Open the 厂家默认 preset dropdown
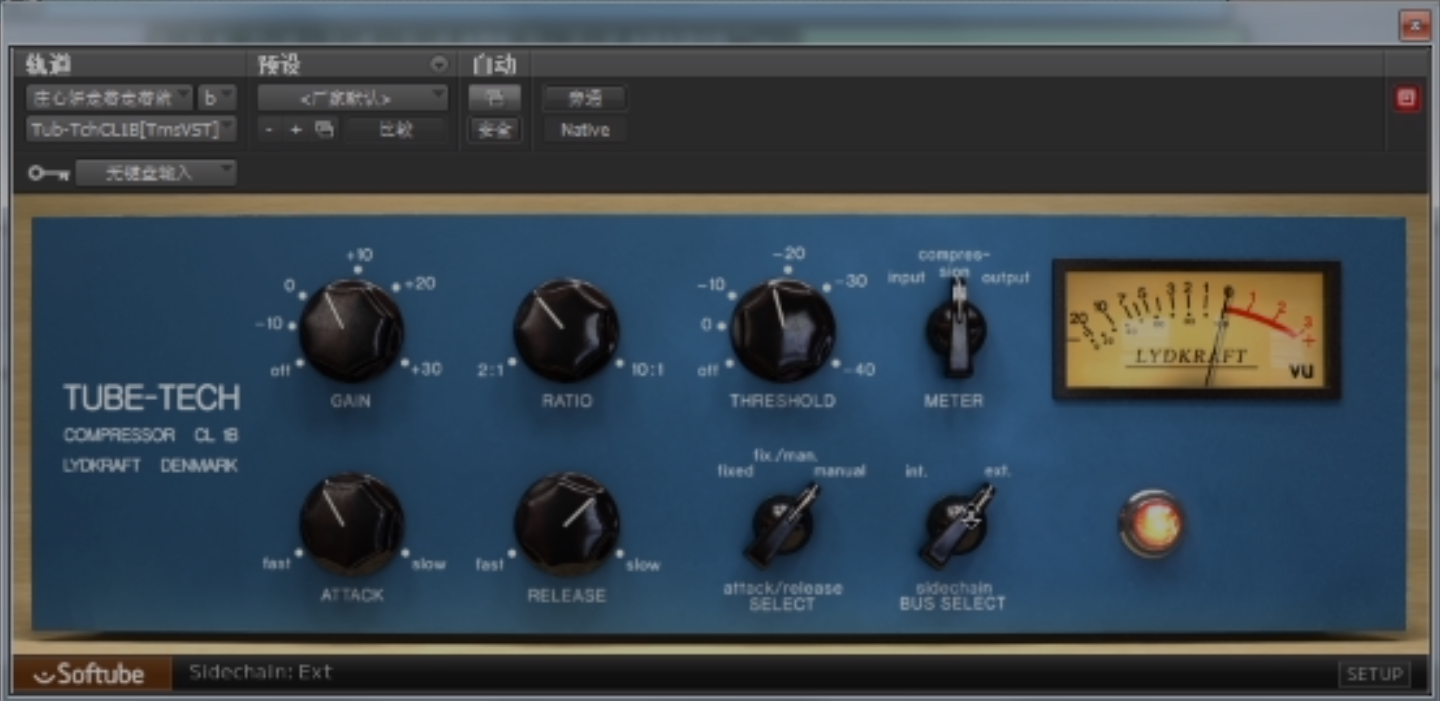 coord(352,98)
